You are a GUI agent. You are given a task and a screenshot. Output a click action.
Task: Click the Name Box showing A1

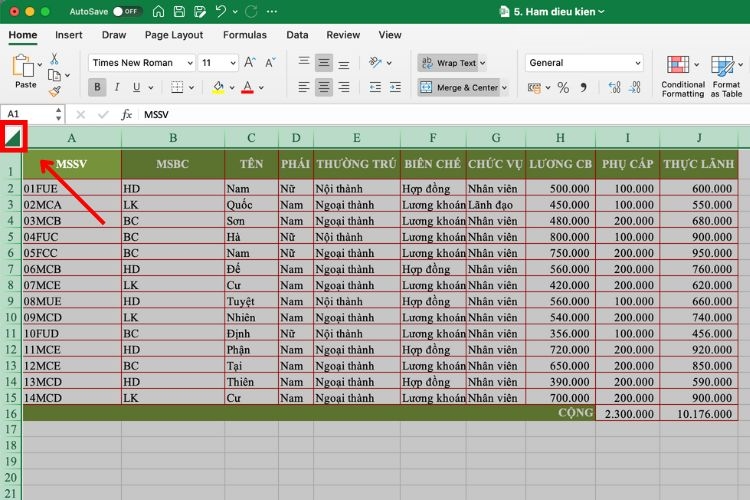(32, 114)
